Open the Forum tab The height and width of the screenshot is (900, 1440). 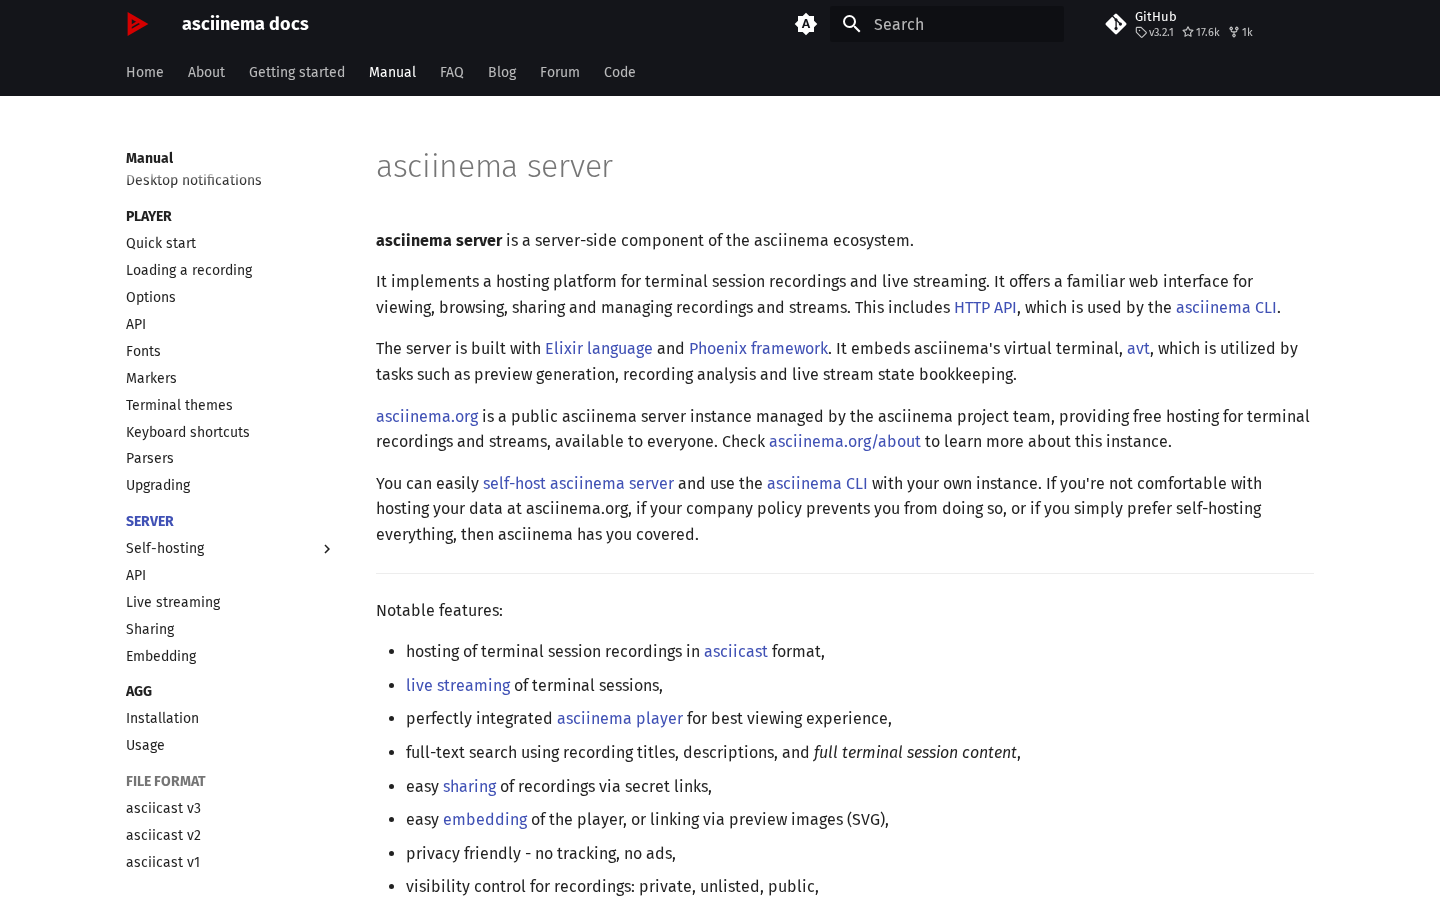[x=560, y=72]
